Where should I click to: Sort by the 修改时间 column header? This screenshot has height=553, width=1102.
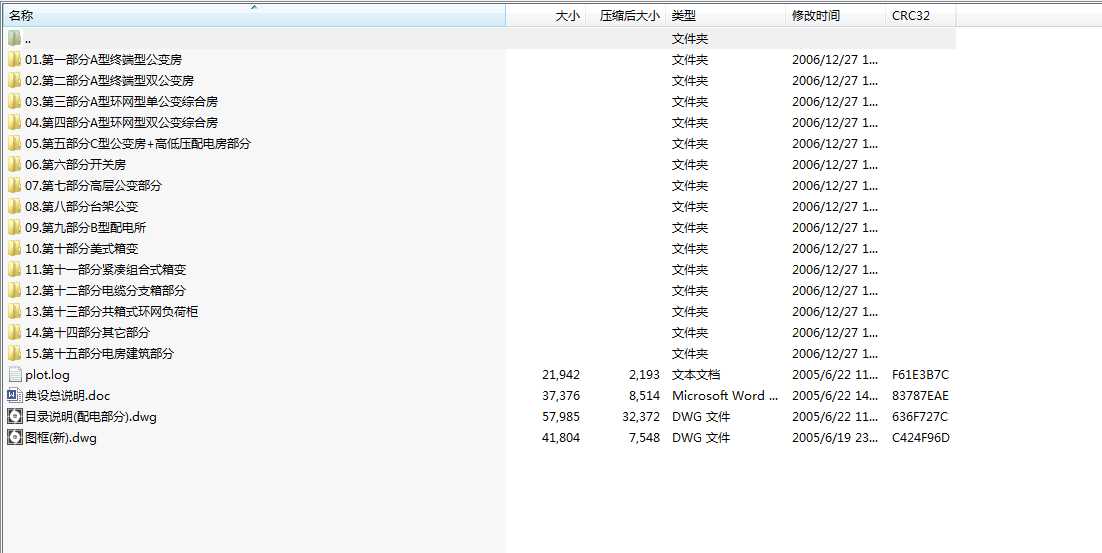tap(836, 15)
